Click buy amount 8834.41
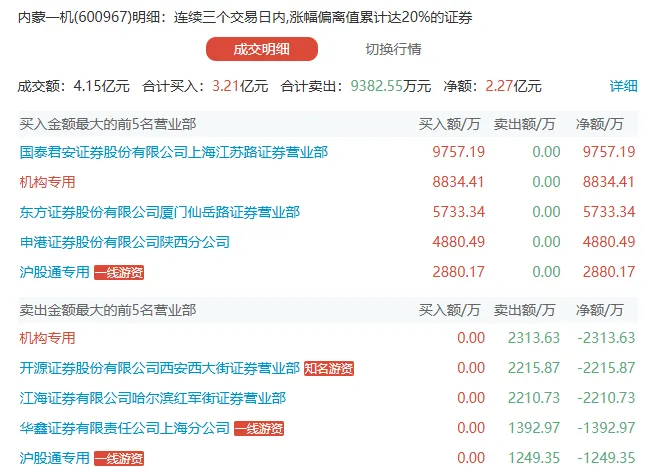 click(x=459, y=182)
